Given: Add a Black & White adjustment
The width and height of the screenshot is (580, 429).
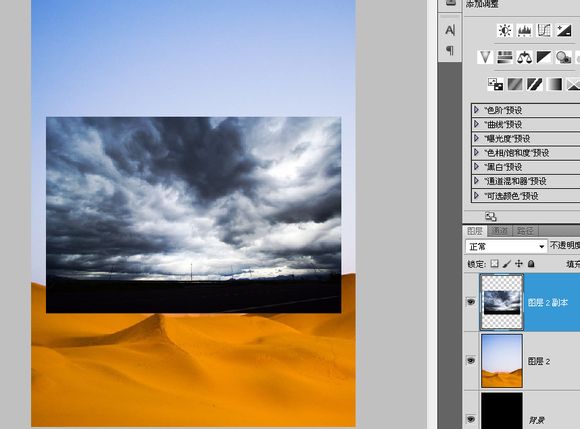Looking at the screenshot, I should point(544,57).
